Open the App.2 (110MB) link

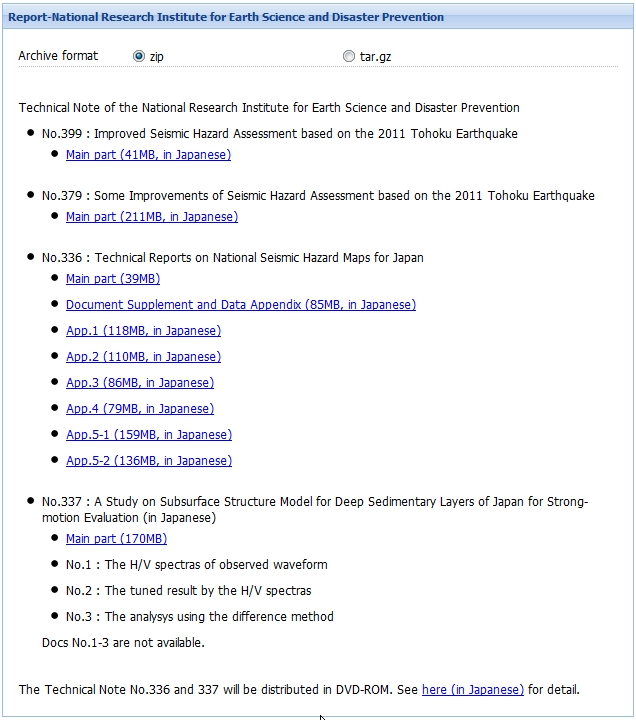click(143, 357)
